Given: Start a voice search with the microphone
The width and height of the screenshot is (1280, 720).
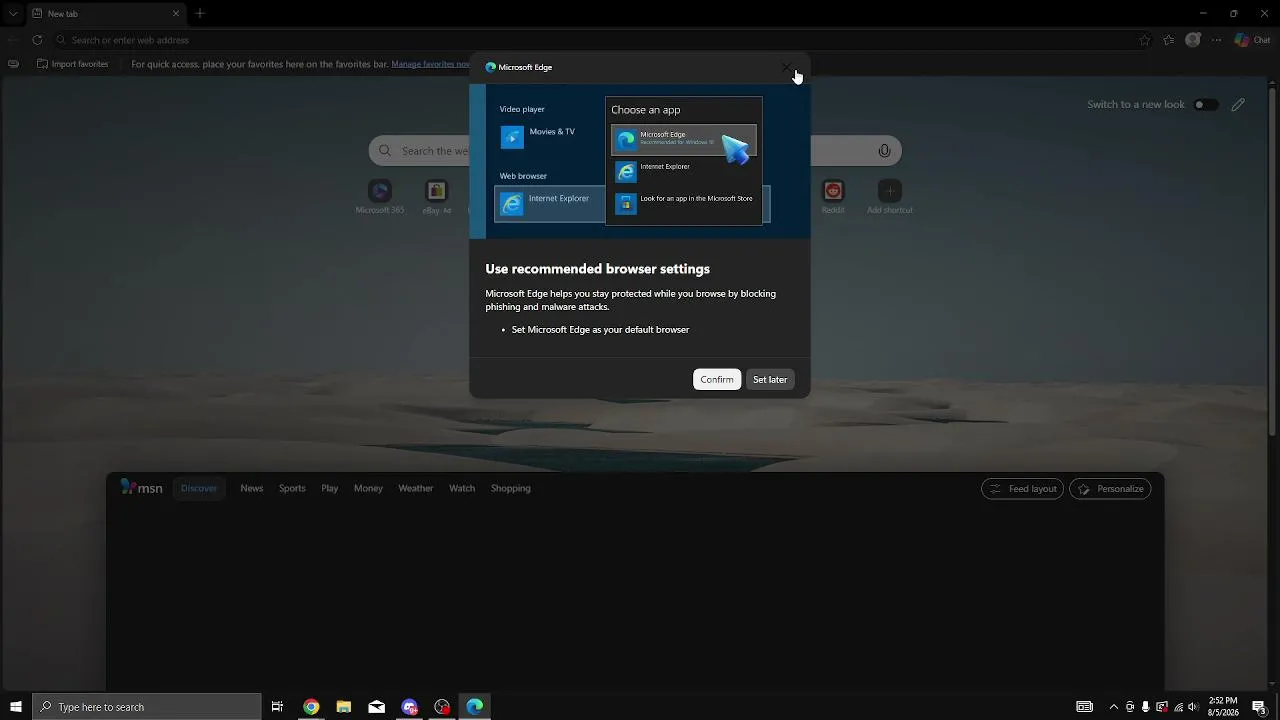Looking at the screenshot, I should click(x=884, y=151).
